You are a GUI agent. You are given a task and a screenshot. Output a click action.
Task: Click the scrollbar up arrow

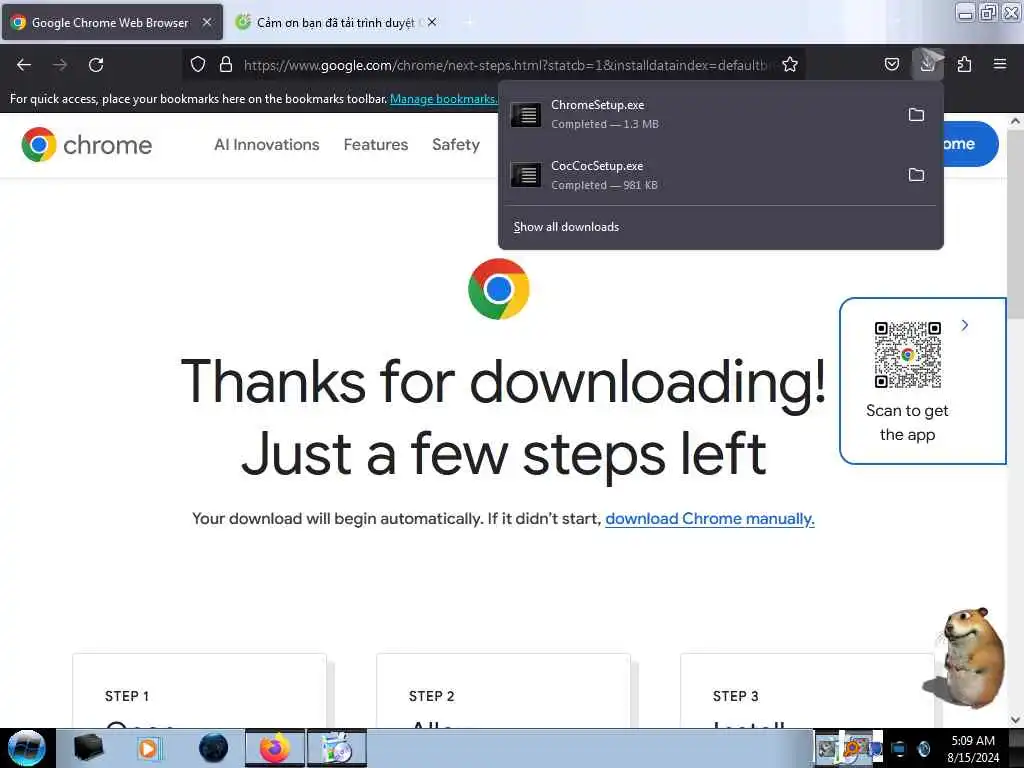coord(1015,121)
